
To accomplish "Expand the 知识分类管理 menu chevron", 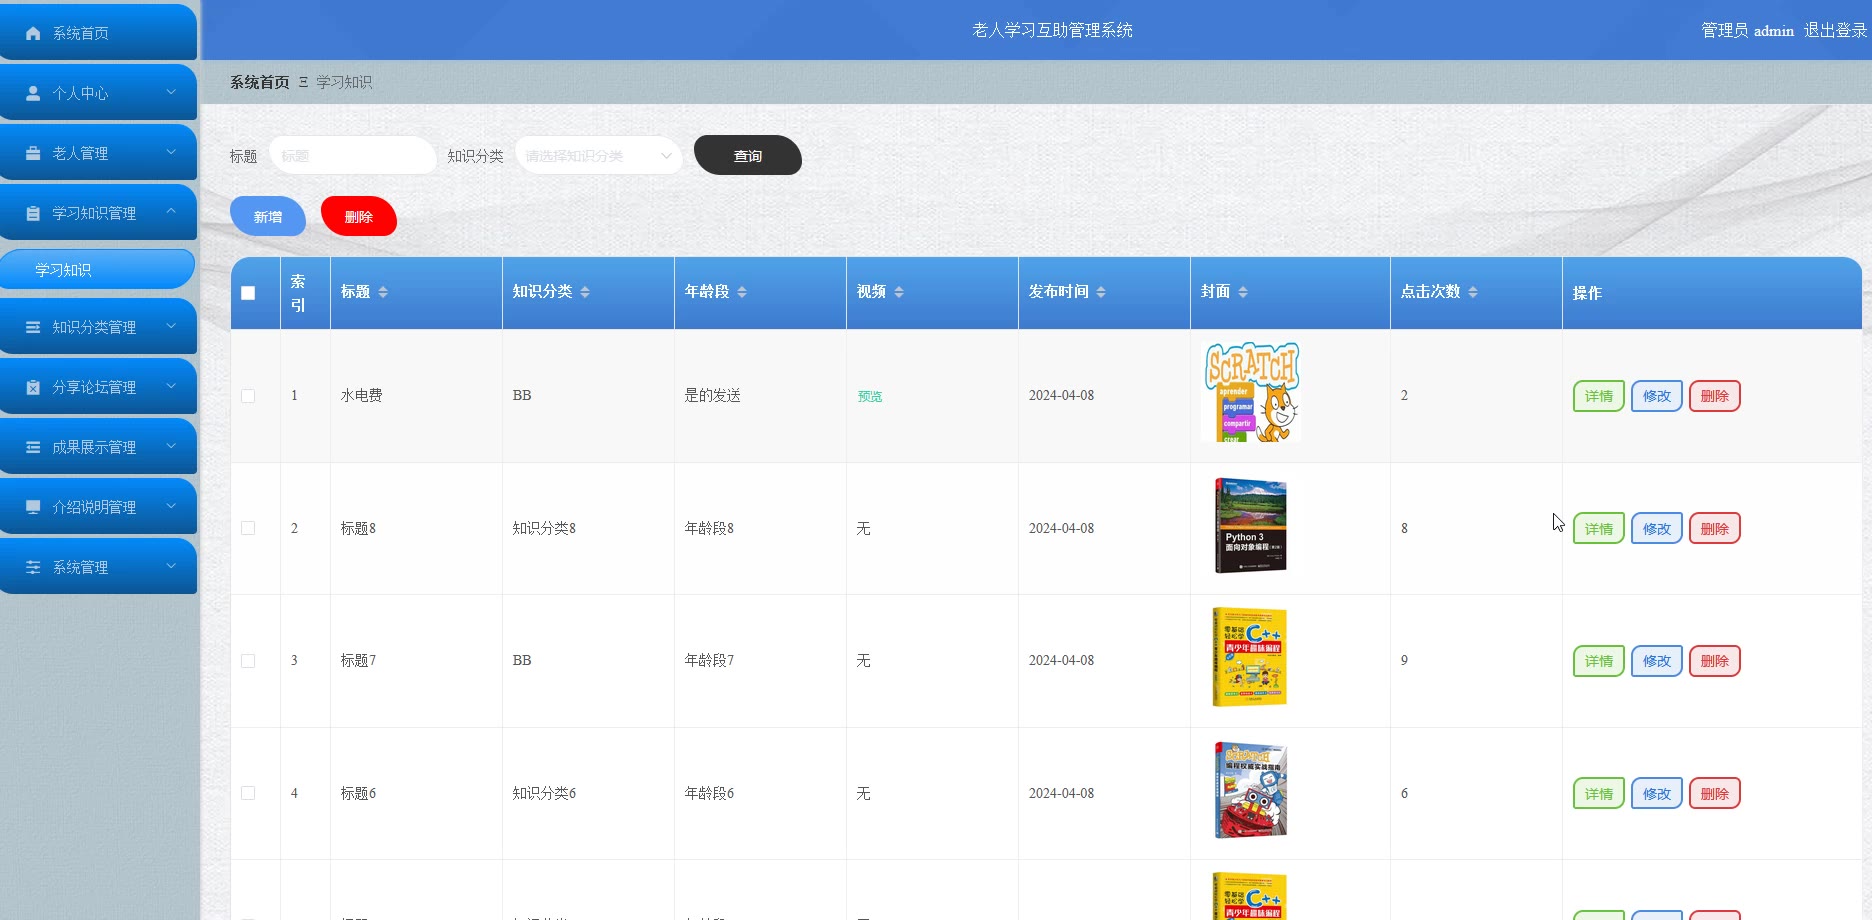I will point(171,326).
